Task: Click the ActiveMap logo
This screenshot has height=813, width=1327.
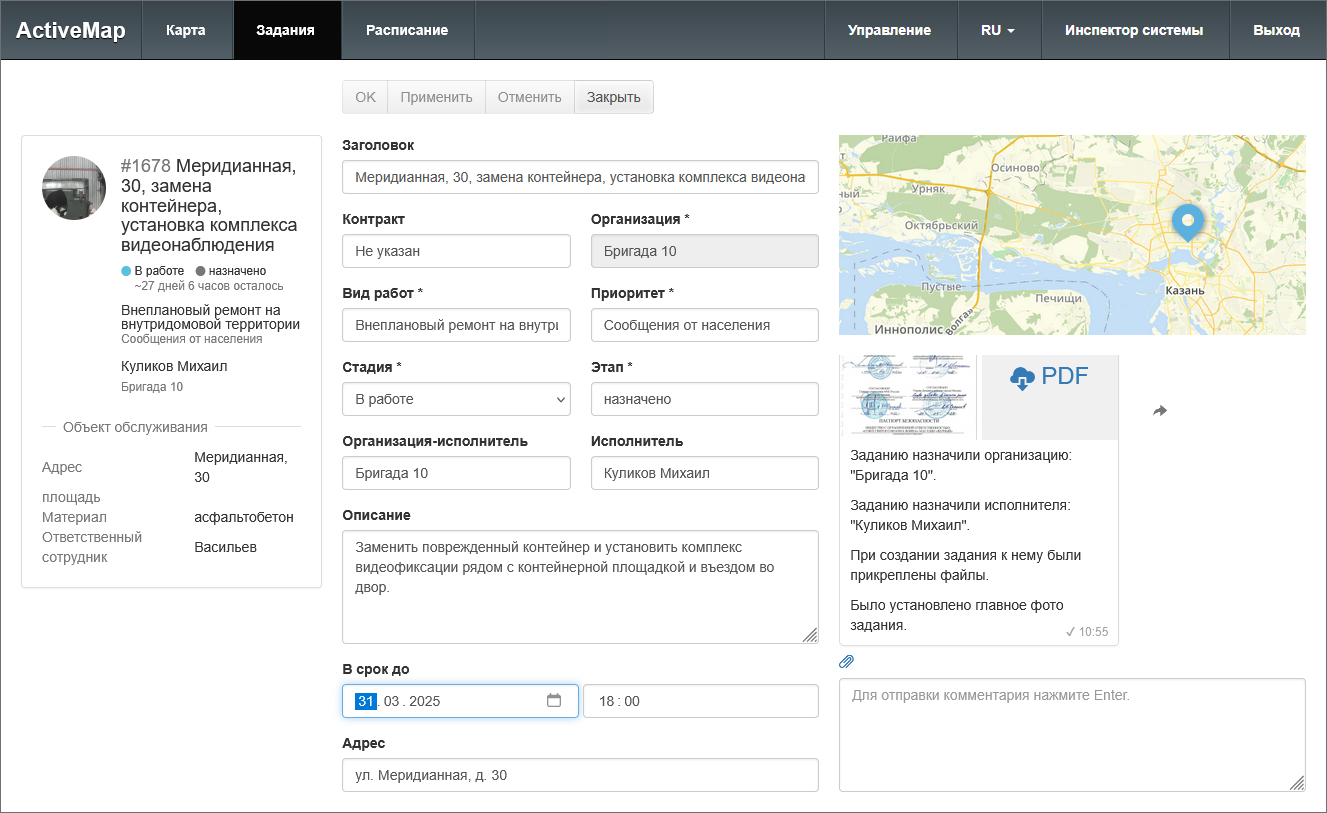Action: (x=71, y=30)
